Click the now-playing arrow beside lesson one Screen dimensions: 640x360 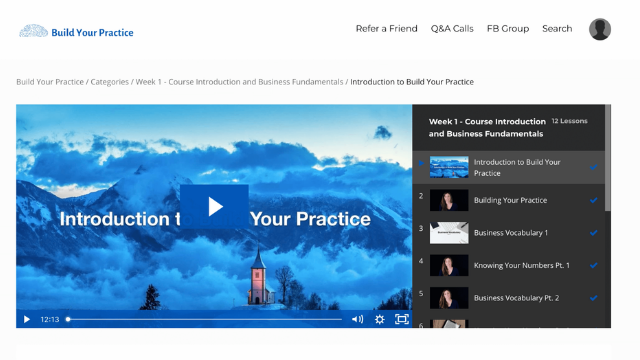pos(421,163)
